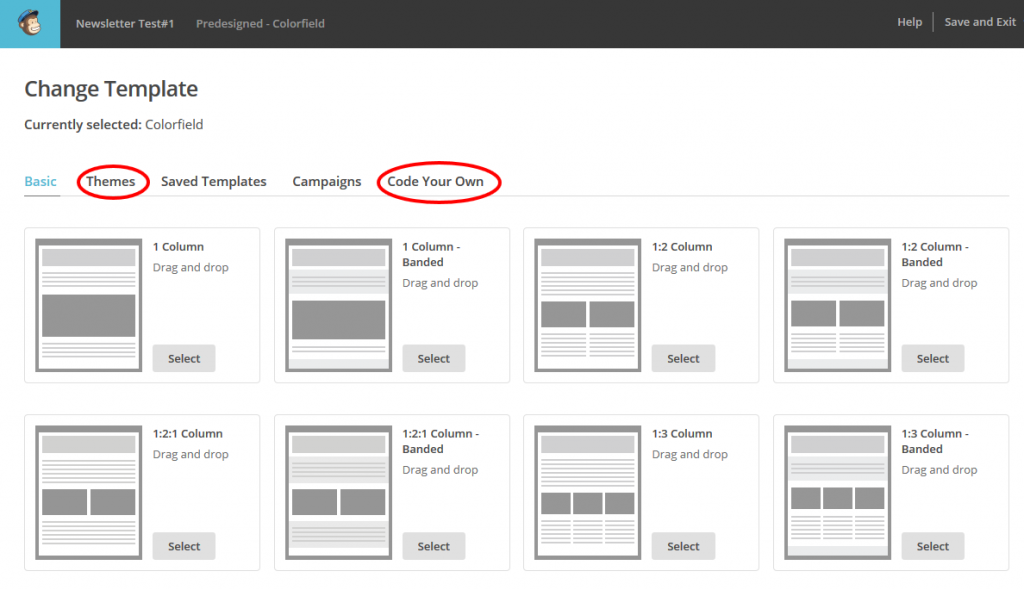Open the 1:2:1 Column layout thumbnail
Image resolution: width=1024 pixels, height=590 pixels.
click(x=88, y=492)
